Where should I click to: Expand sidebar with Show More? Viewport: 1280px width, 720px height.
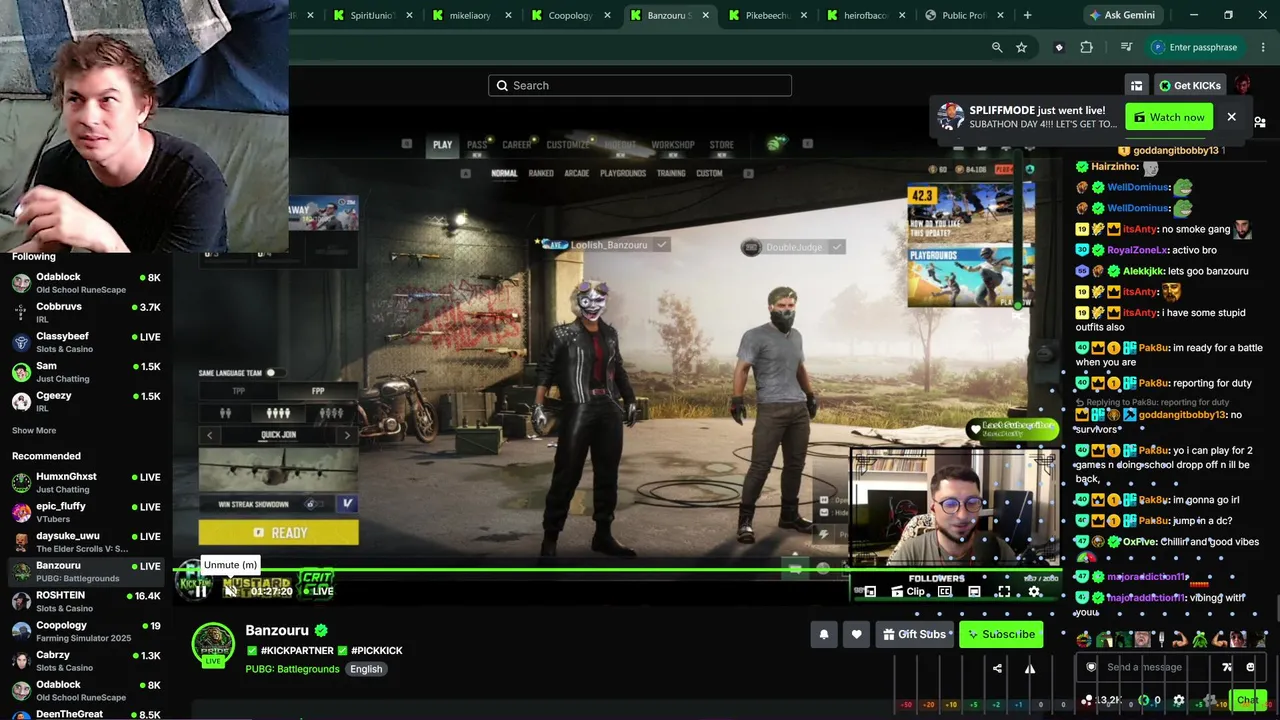pos(34,430)
